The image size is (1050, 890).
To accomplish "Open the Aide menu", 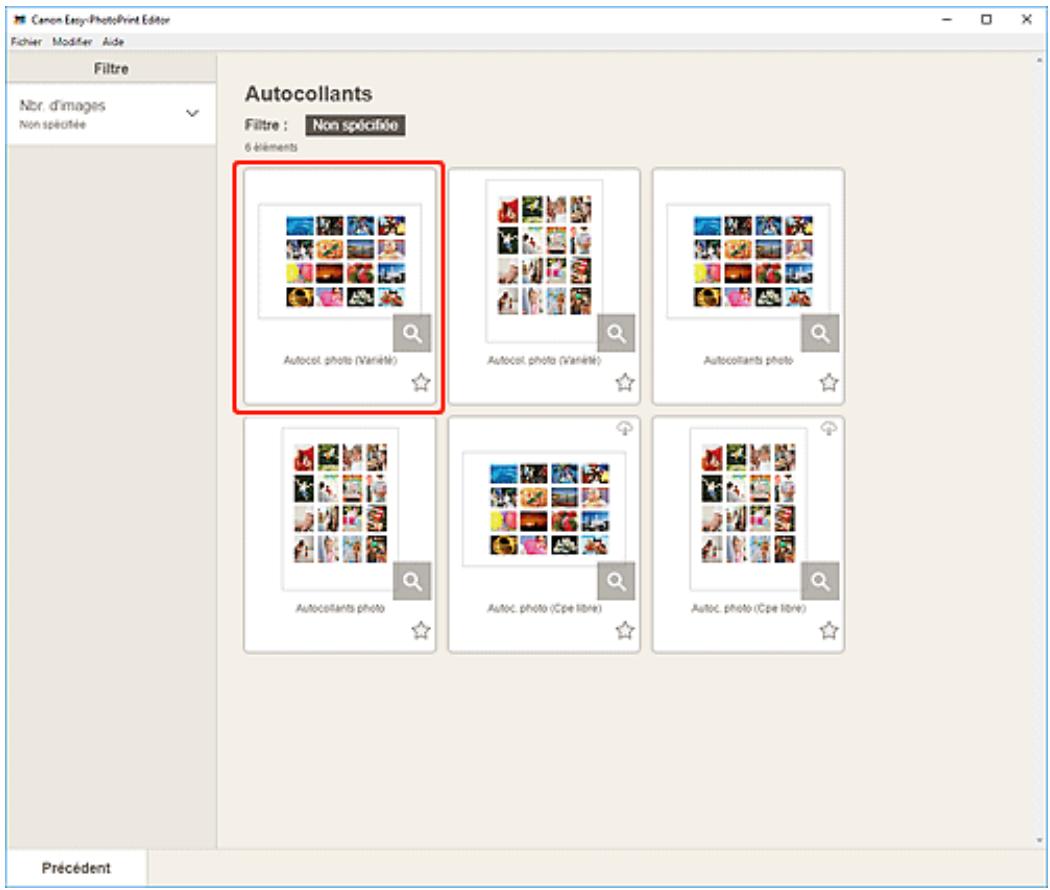I will coord(112,42).
